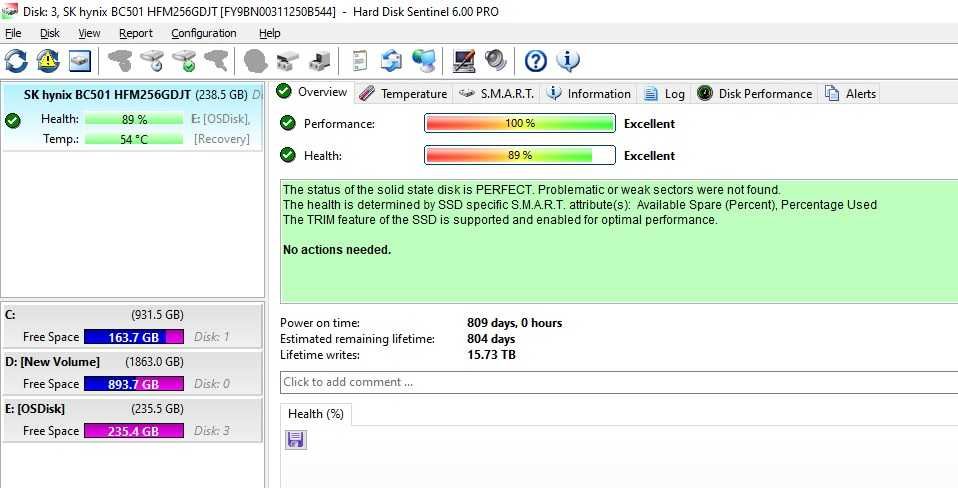
Task: Open the View menu
Action: coord(89,34)
